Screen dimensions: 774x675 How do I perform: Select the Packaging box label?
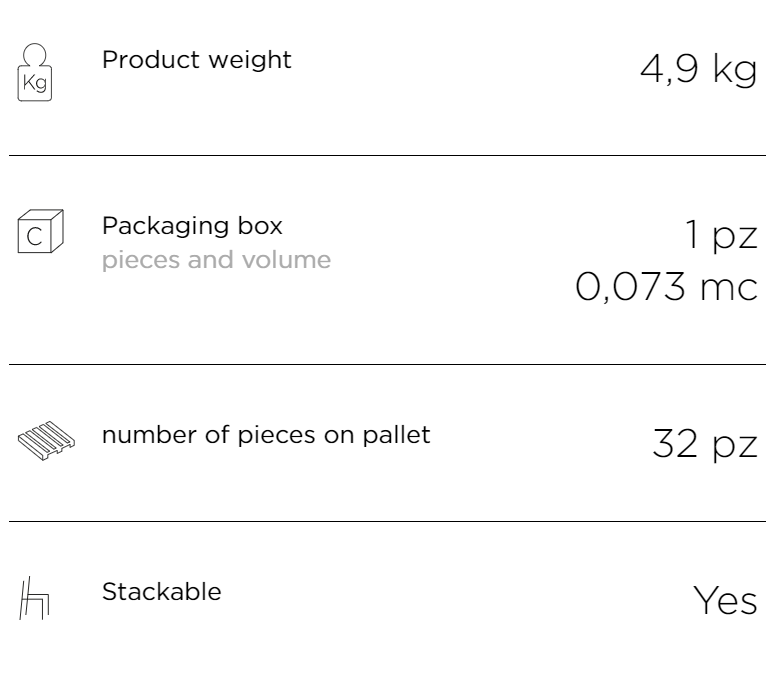point(192,227)
